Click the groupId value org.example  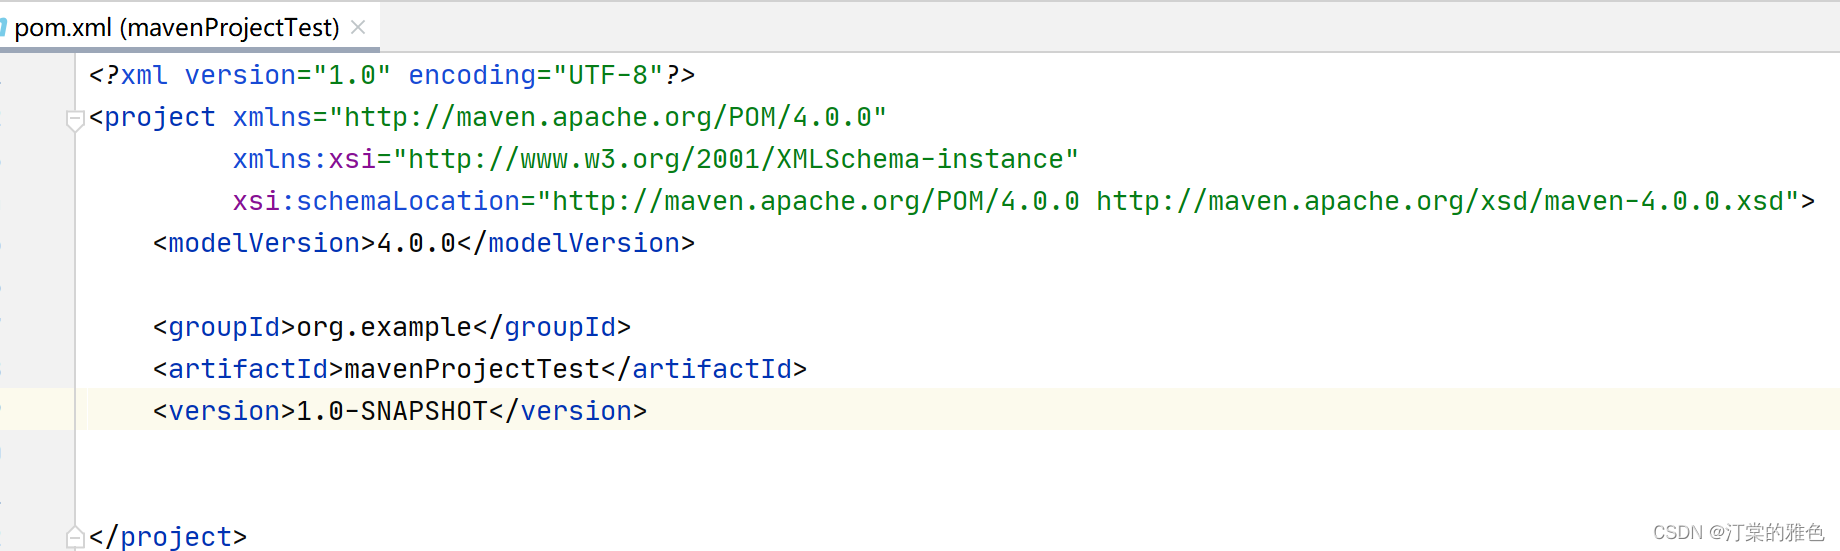click(x=384, y=327)
